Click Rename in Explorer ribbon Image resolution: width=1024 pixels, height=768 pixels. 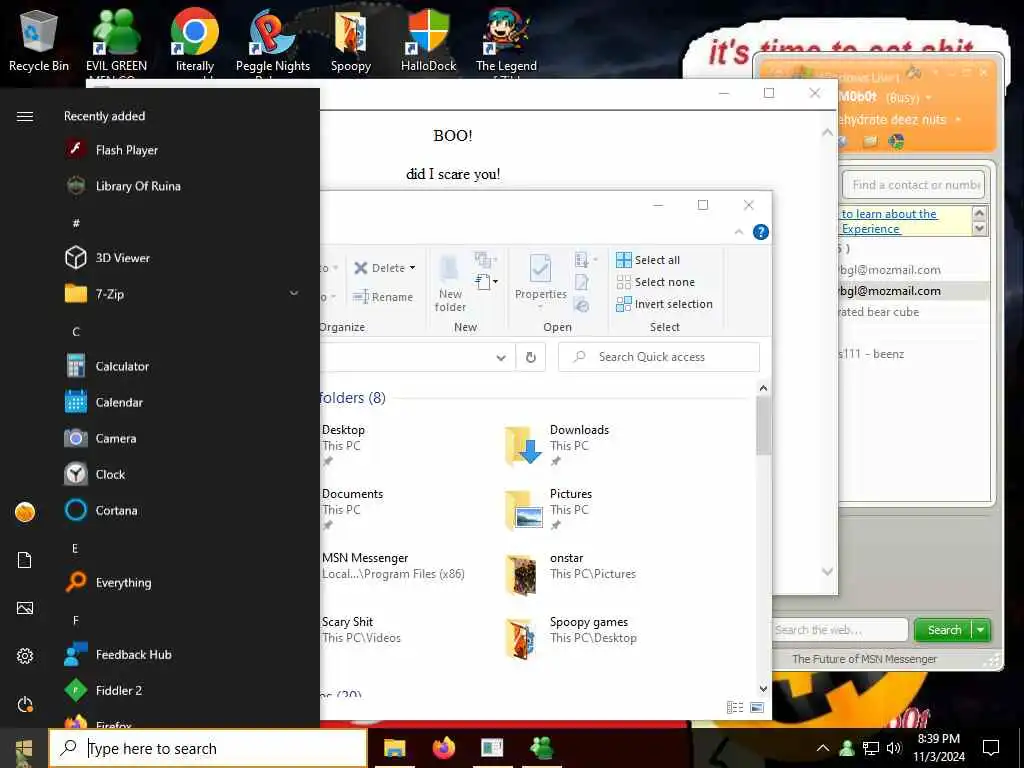[383, 297]
